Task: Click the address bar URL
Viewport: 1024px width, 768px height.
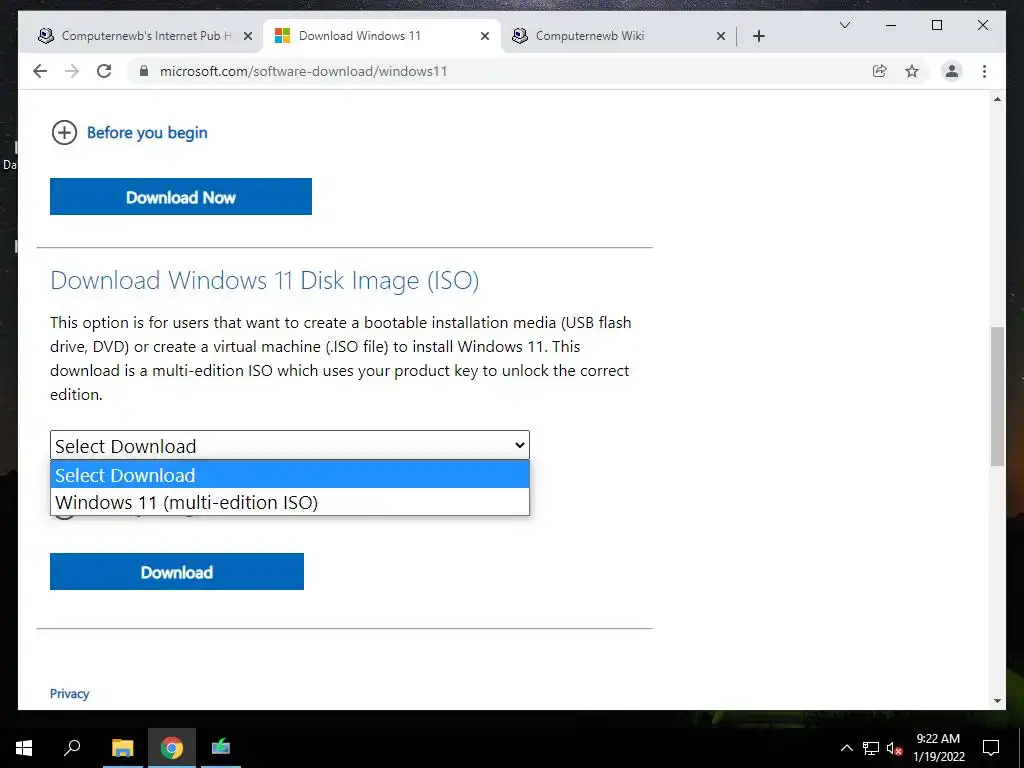Action: point(304,71)
